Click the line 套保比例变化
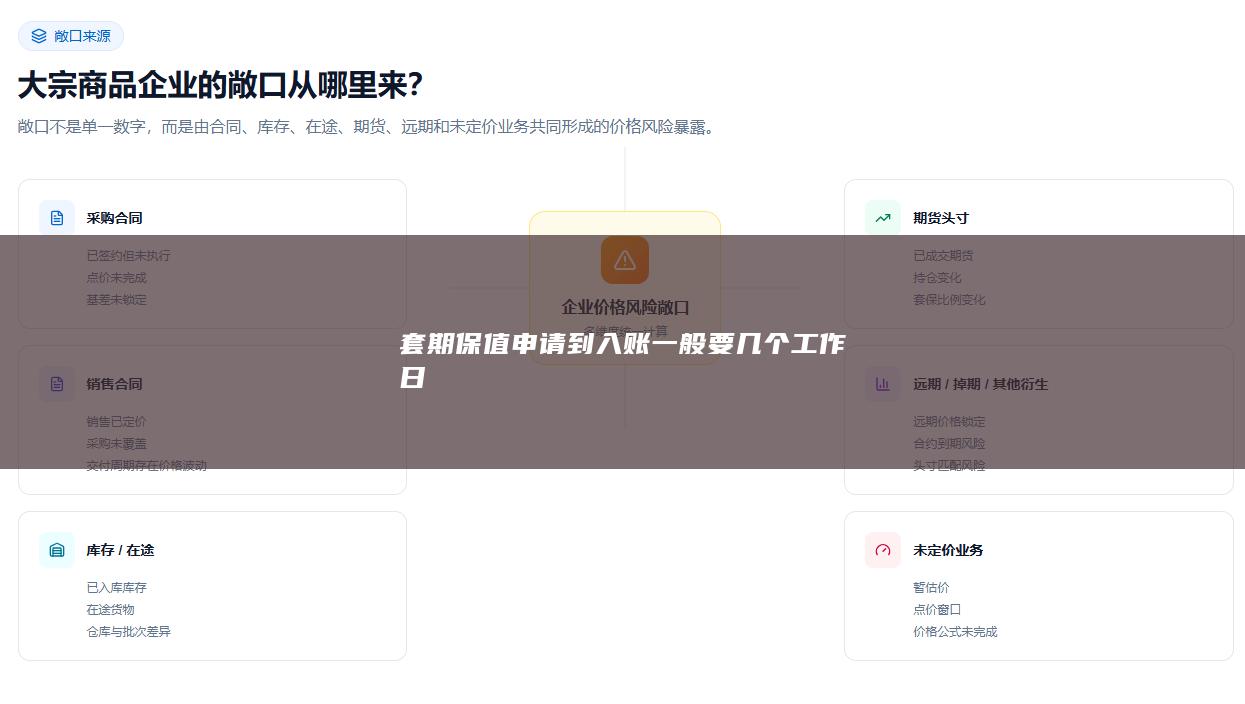Screen dimensions: 1245x704 [x=949, y=300]
